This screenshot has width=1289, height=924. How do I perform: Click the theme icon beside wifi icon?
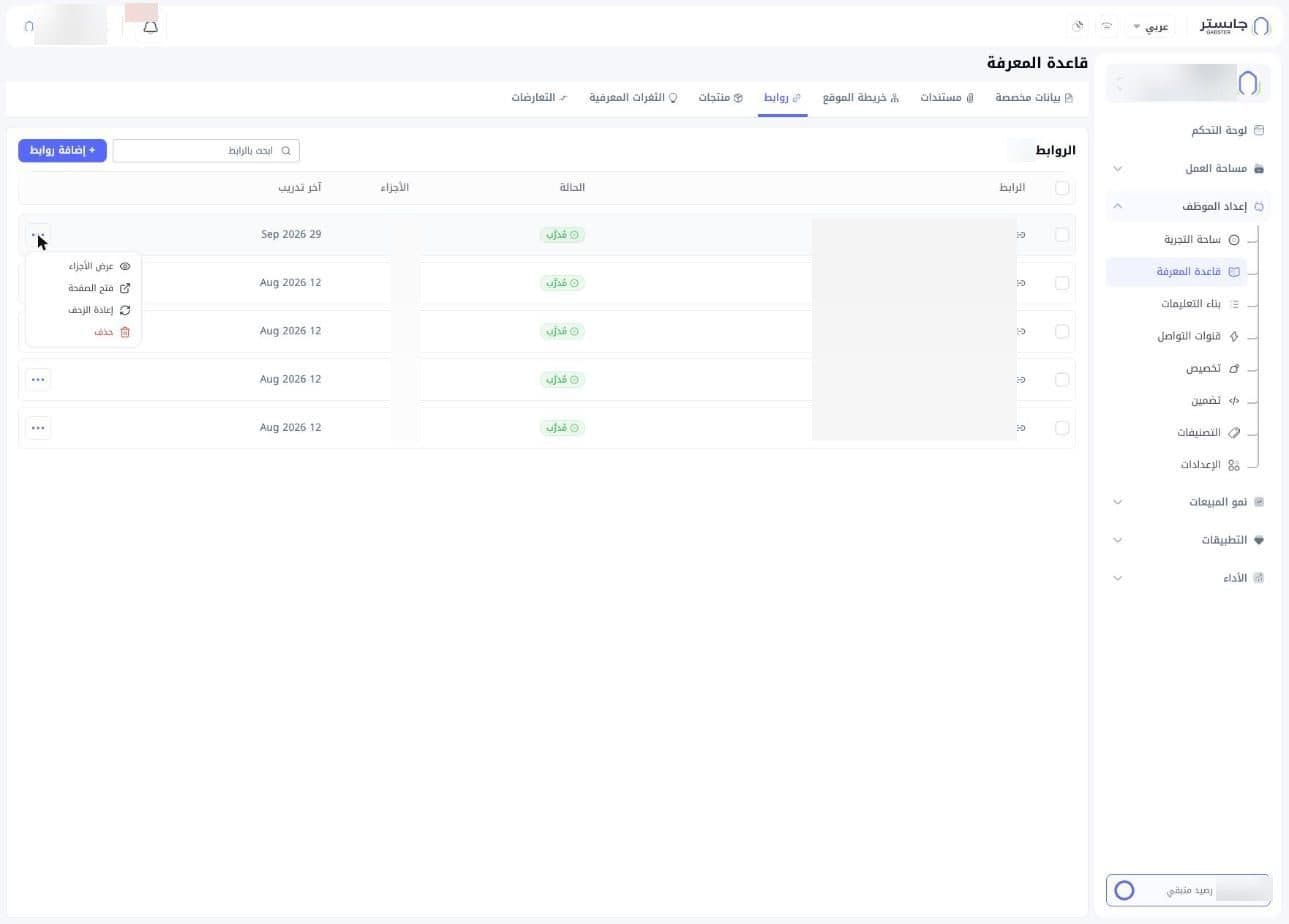[1078, 26]
